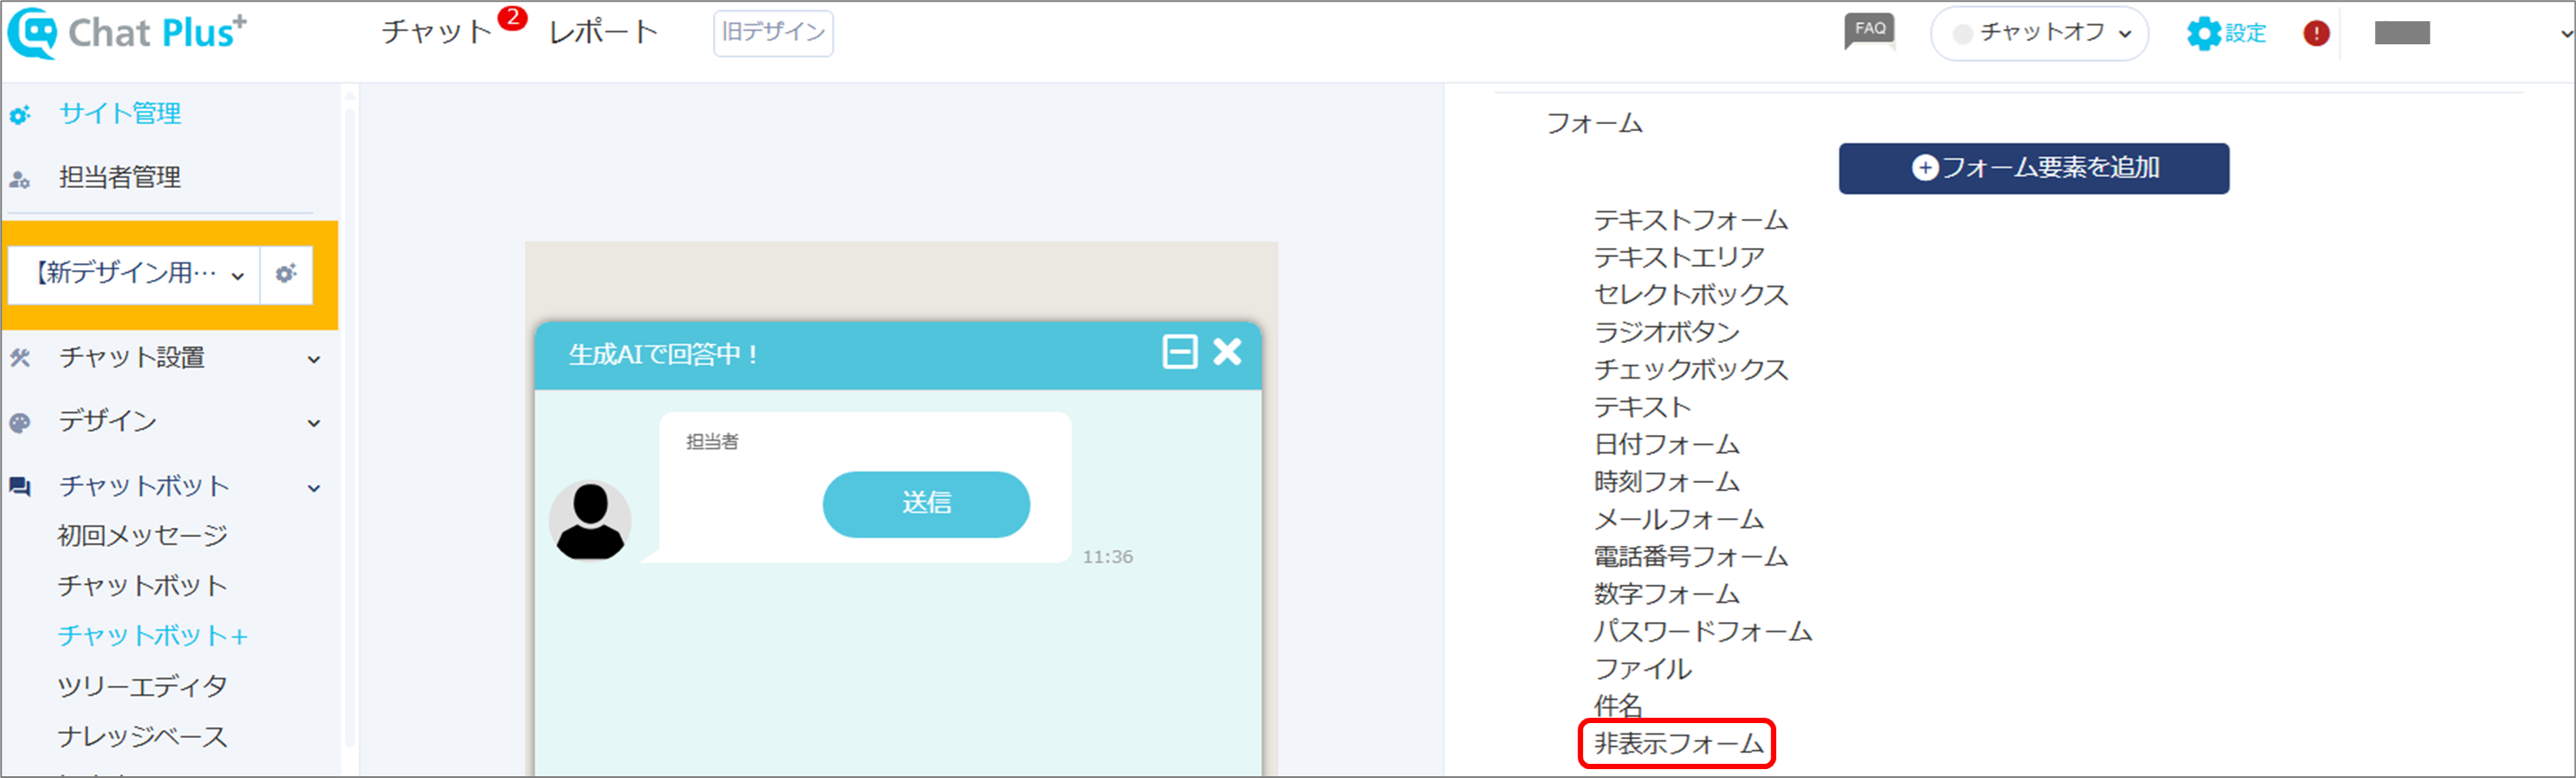Select 日付フォーム form element
Image resolution: width=2576 pixels, height=778 pixels.
pos(1667,444)
